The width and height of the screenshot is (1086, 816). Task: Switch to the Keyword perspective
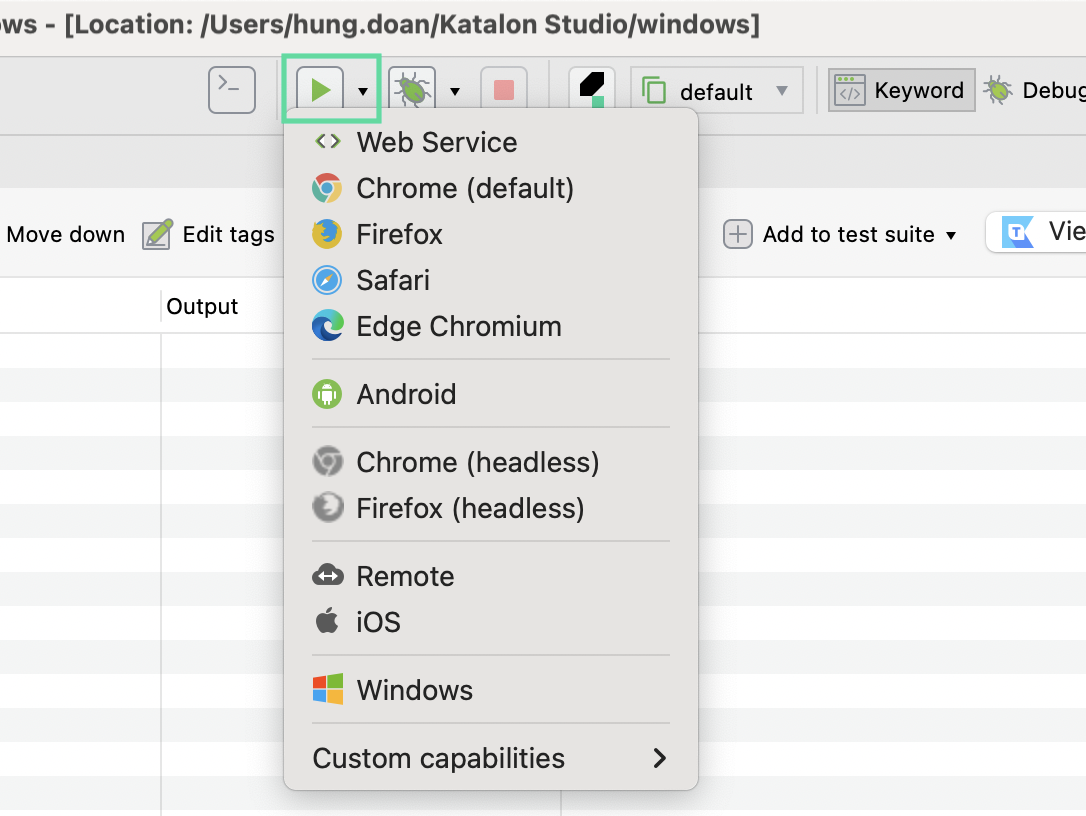point(901,91)
